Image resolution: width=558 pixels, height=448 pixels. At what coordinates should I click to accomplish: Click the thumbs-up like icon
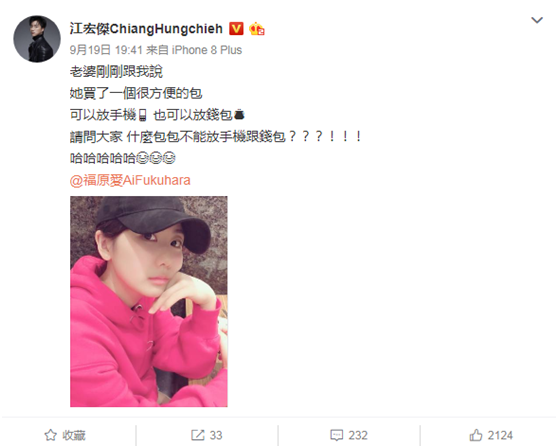pos(476,435)
